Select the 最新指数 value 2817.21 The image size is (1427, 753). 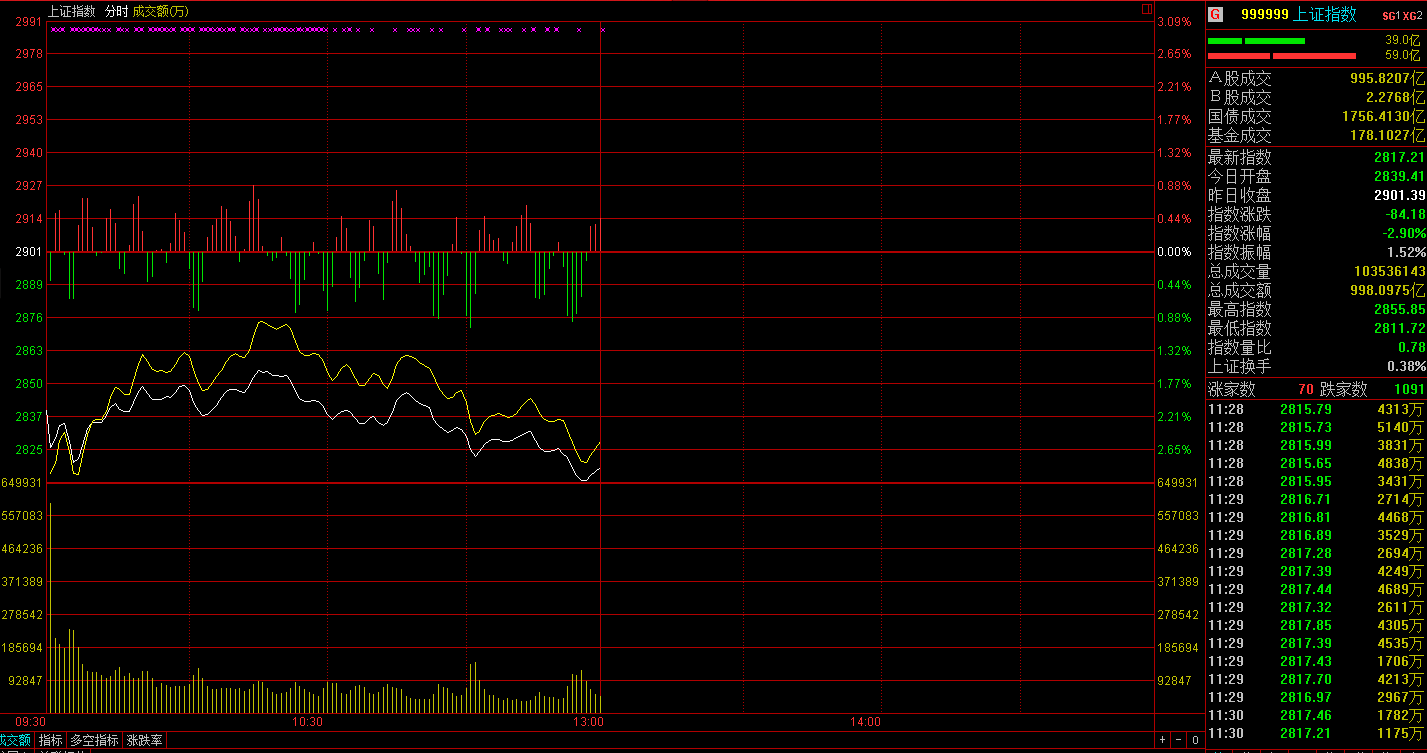pyautogui.click(x=1399, y=157)
